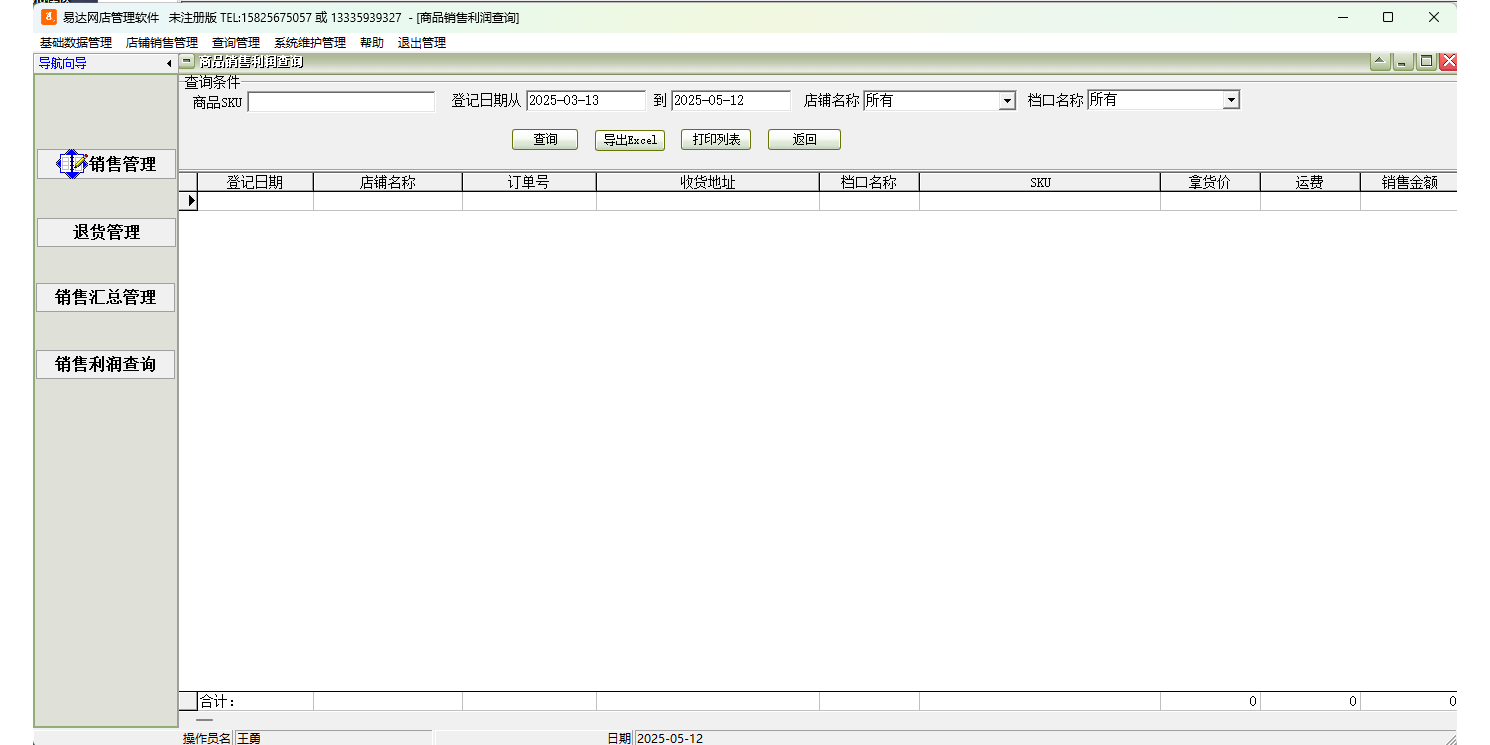Maximize the inner query window
The height and width of the screenshot is (745, 1490).
[x=1427, y=62]
